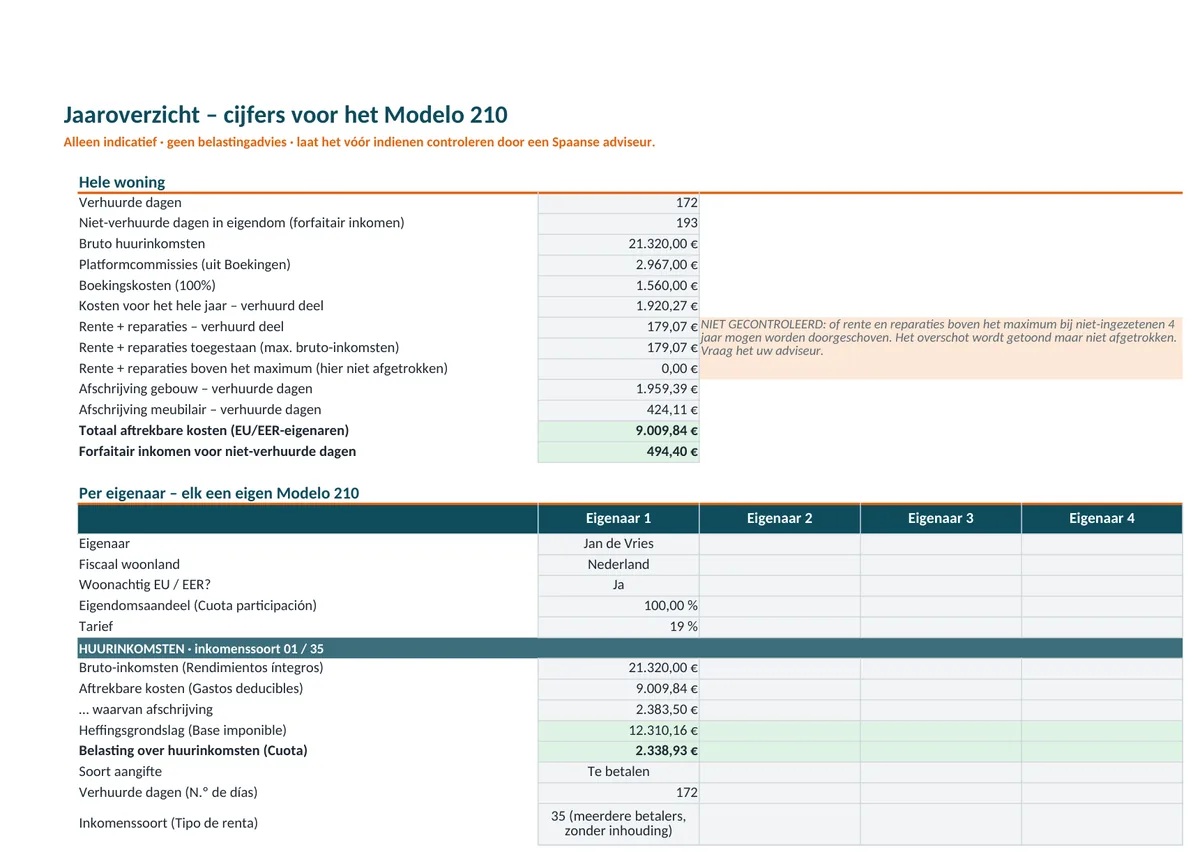Image resolution: width=1200 pixels, height=859 pixels.
Task: Select the Woonachtig EU / EER cell Ja
Action: coord(619,585)
